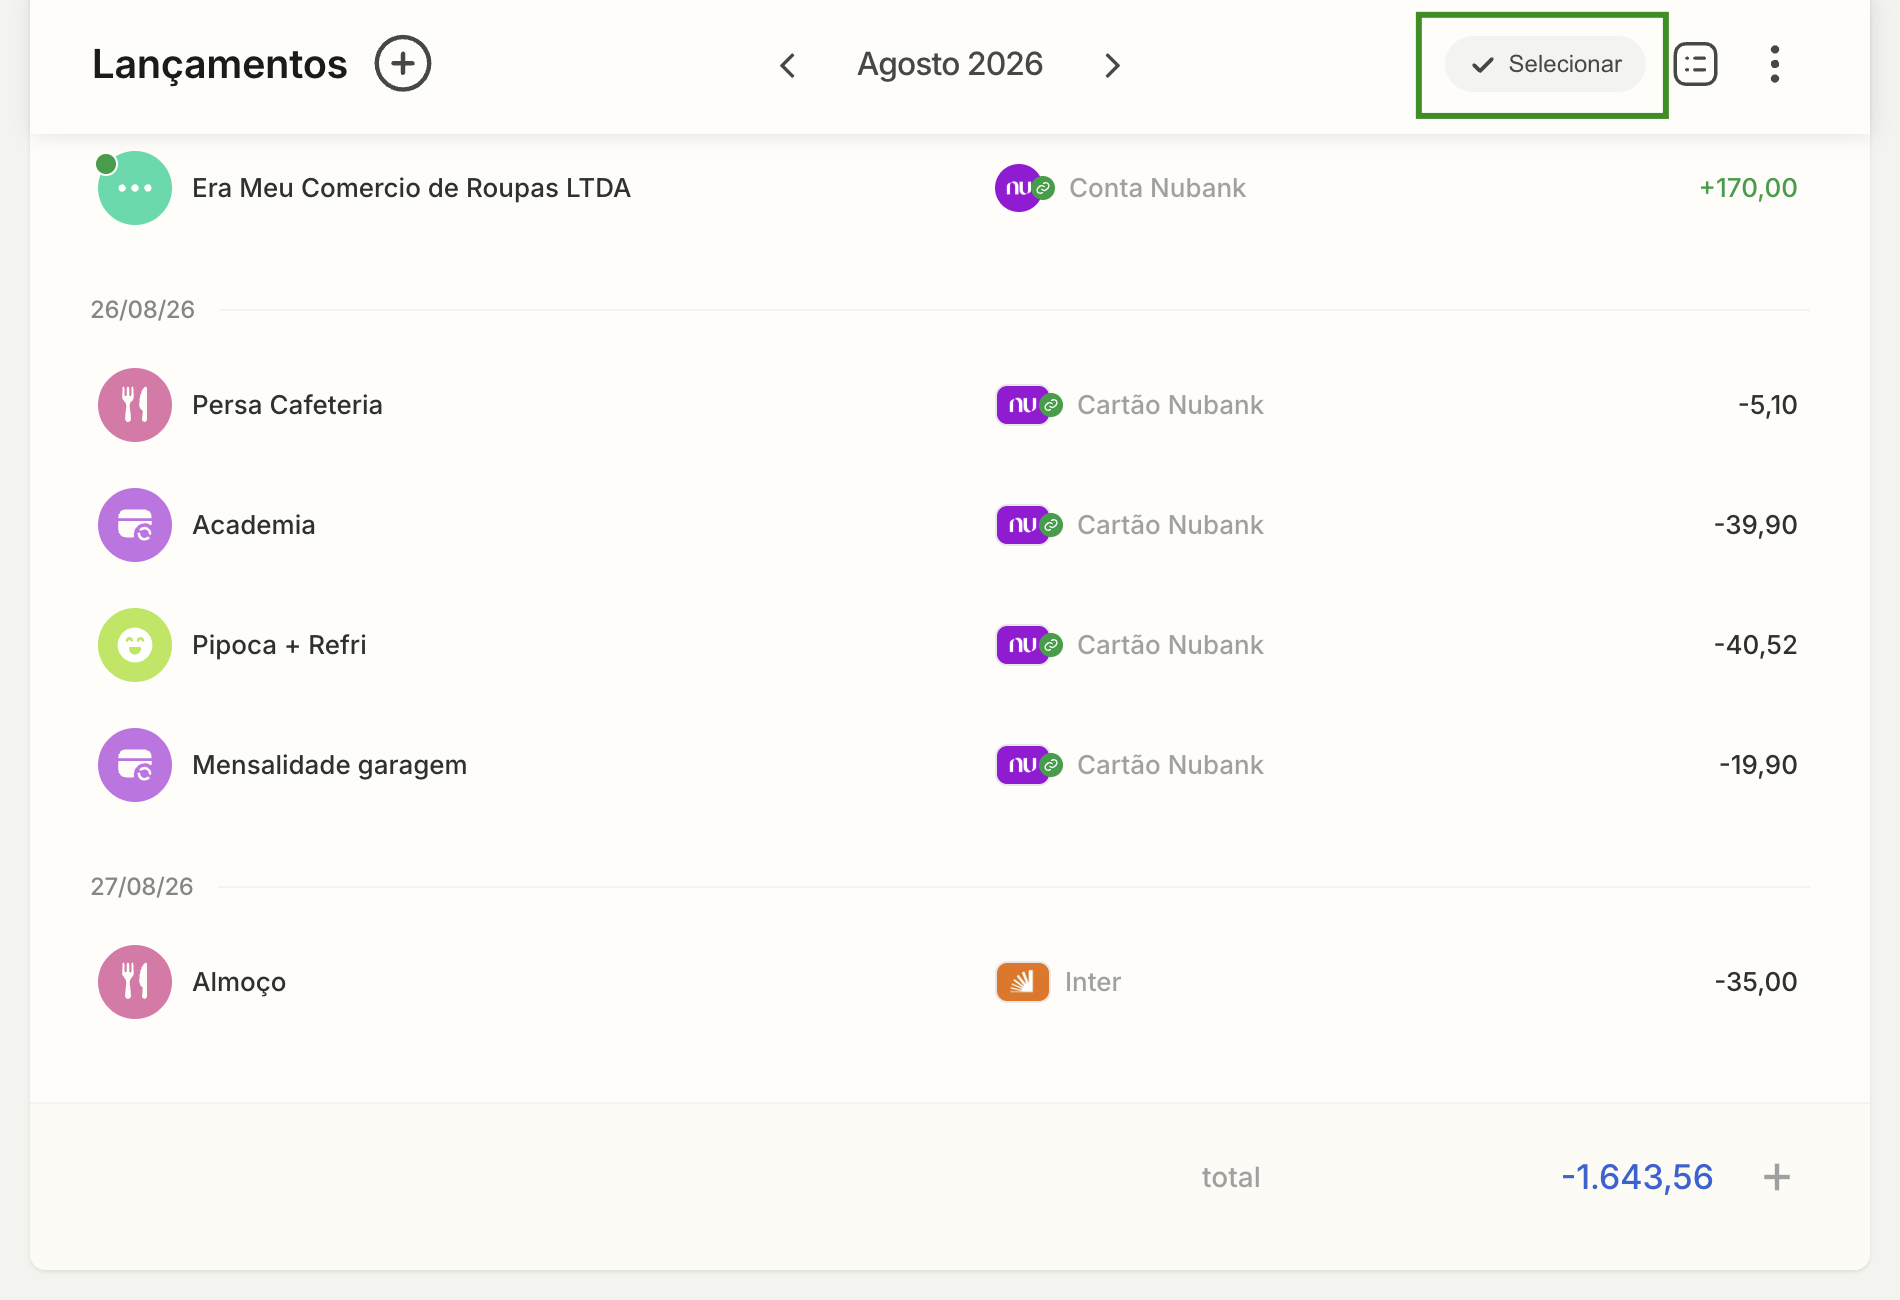Viewport: 1900px width, 1300px height.
Task: Open the three-dot more options menu
Action: [x=1775, y=64]
